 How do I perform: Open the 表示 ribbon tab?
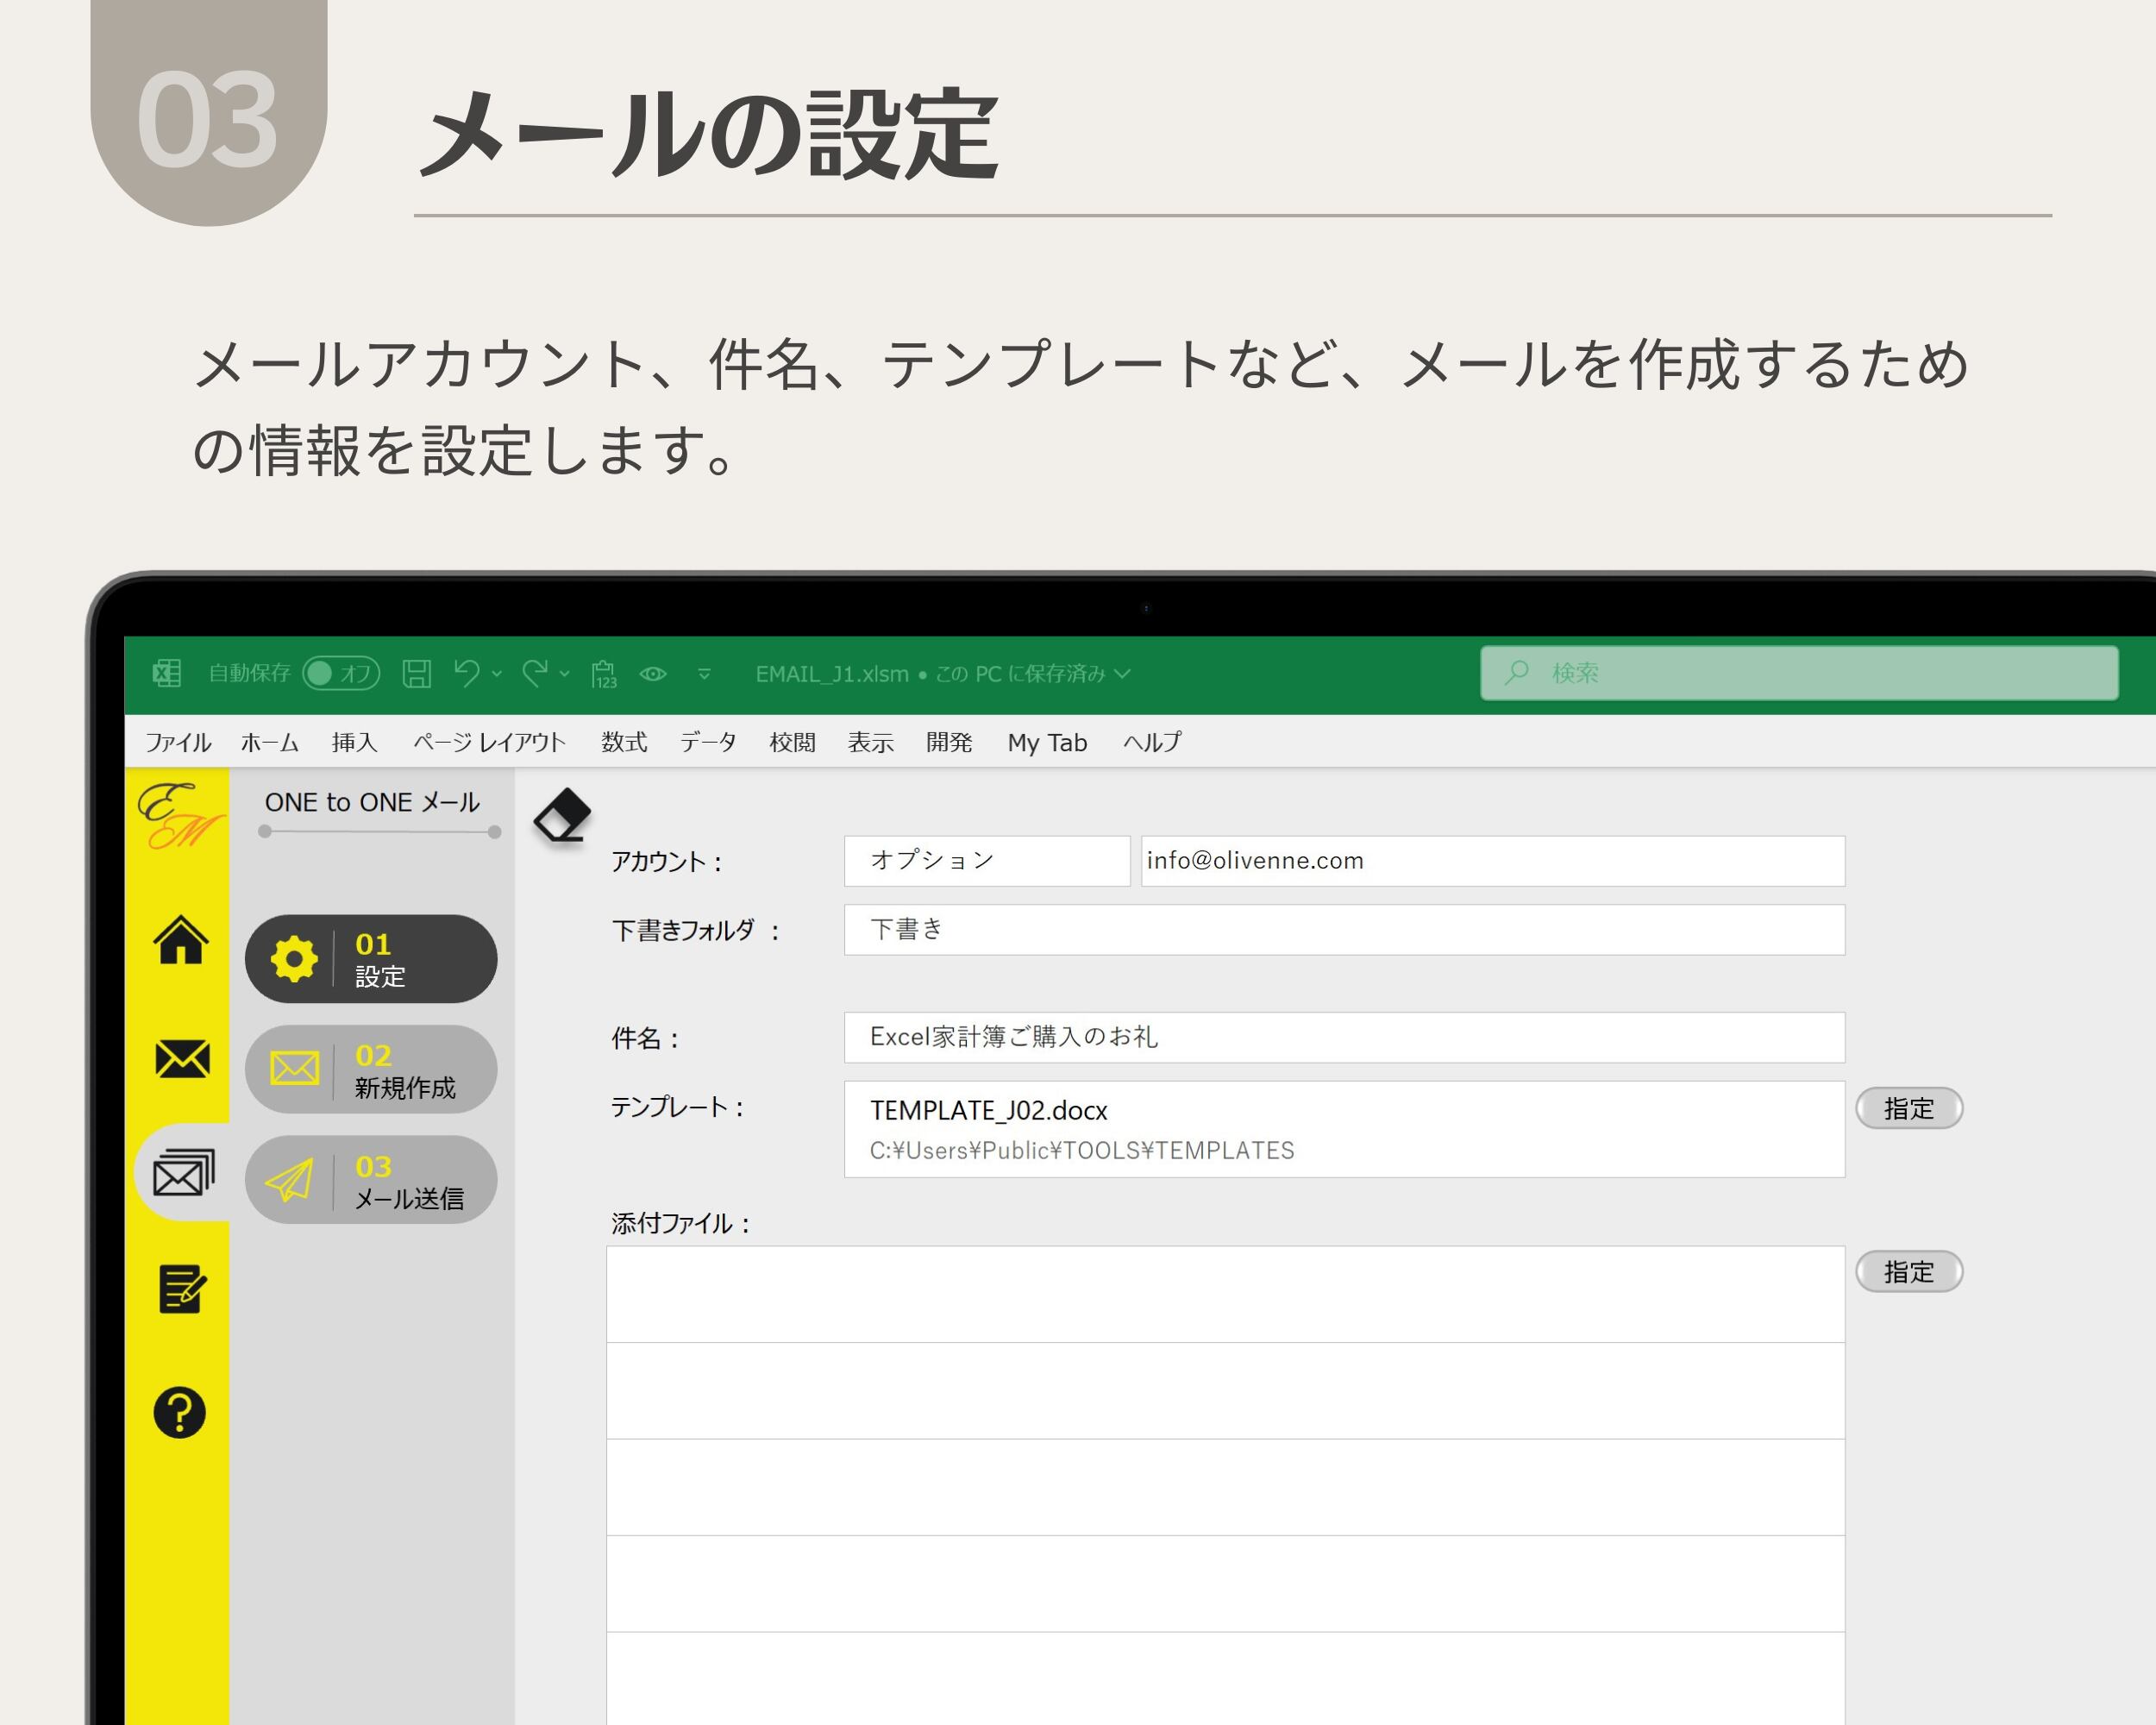[870, 742]
